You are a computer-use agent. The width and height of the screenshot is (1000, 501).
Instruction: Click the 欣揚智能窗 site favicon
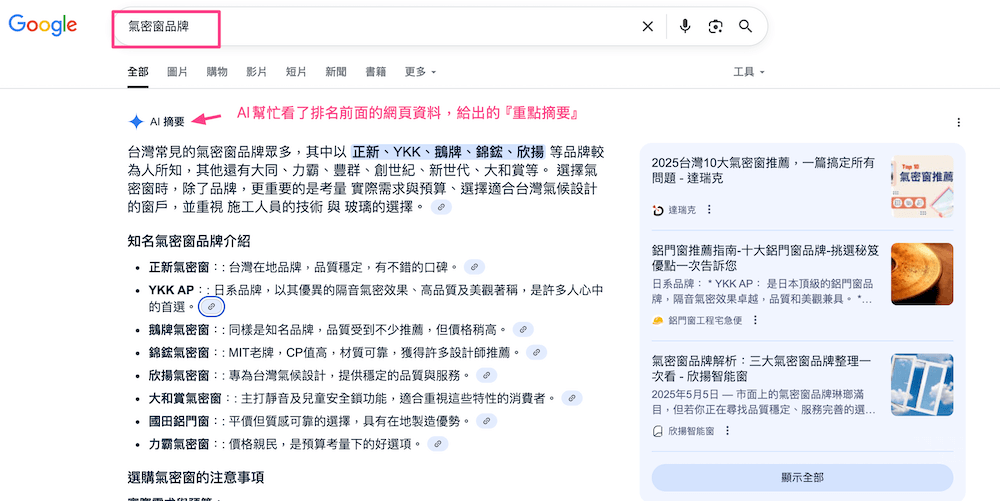[x=658, y=432]
